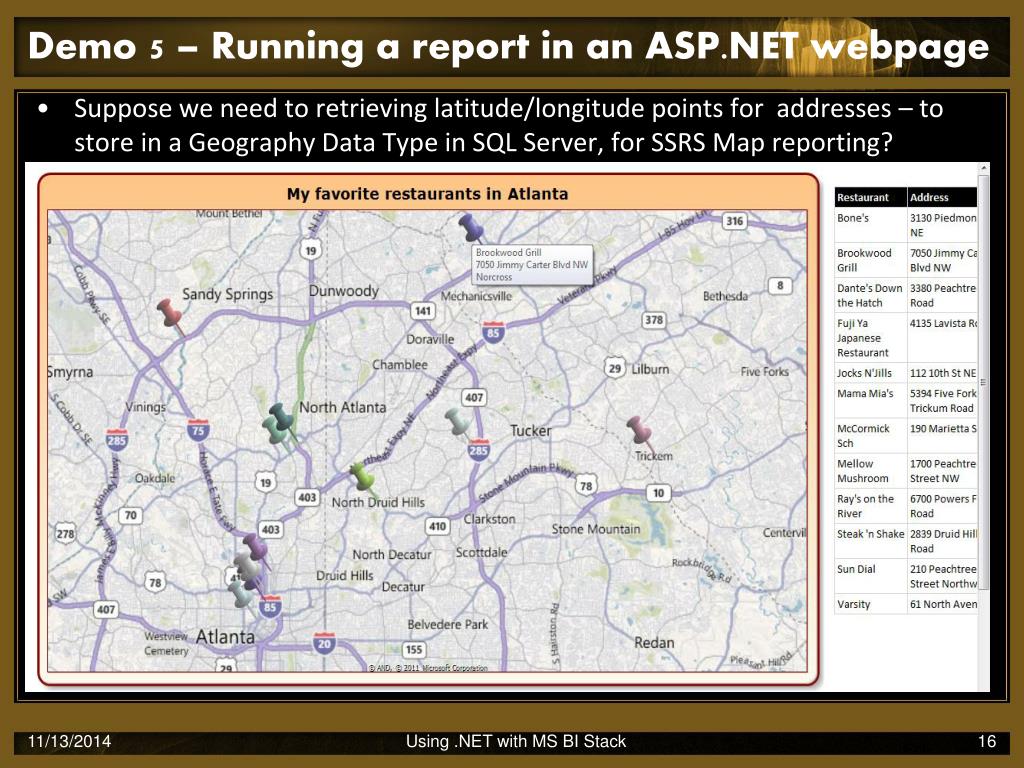Click the US 29 shield beside Lilburn
1024x768 pixels.
click(615, 368)
